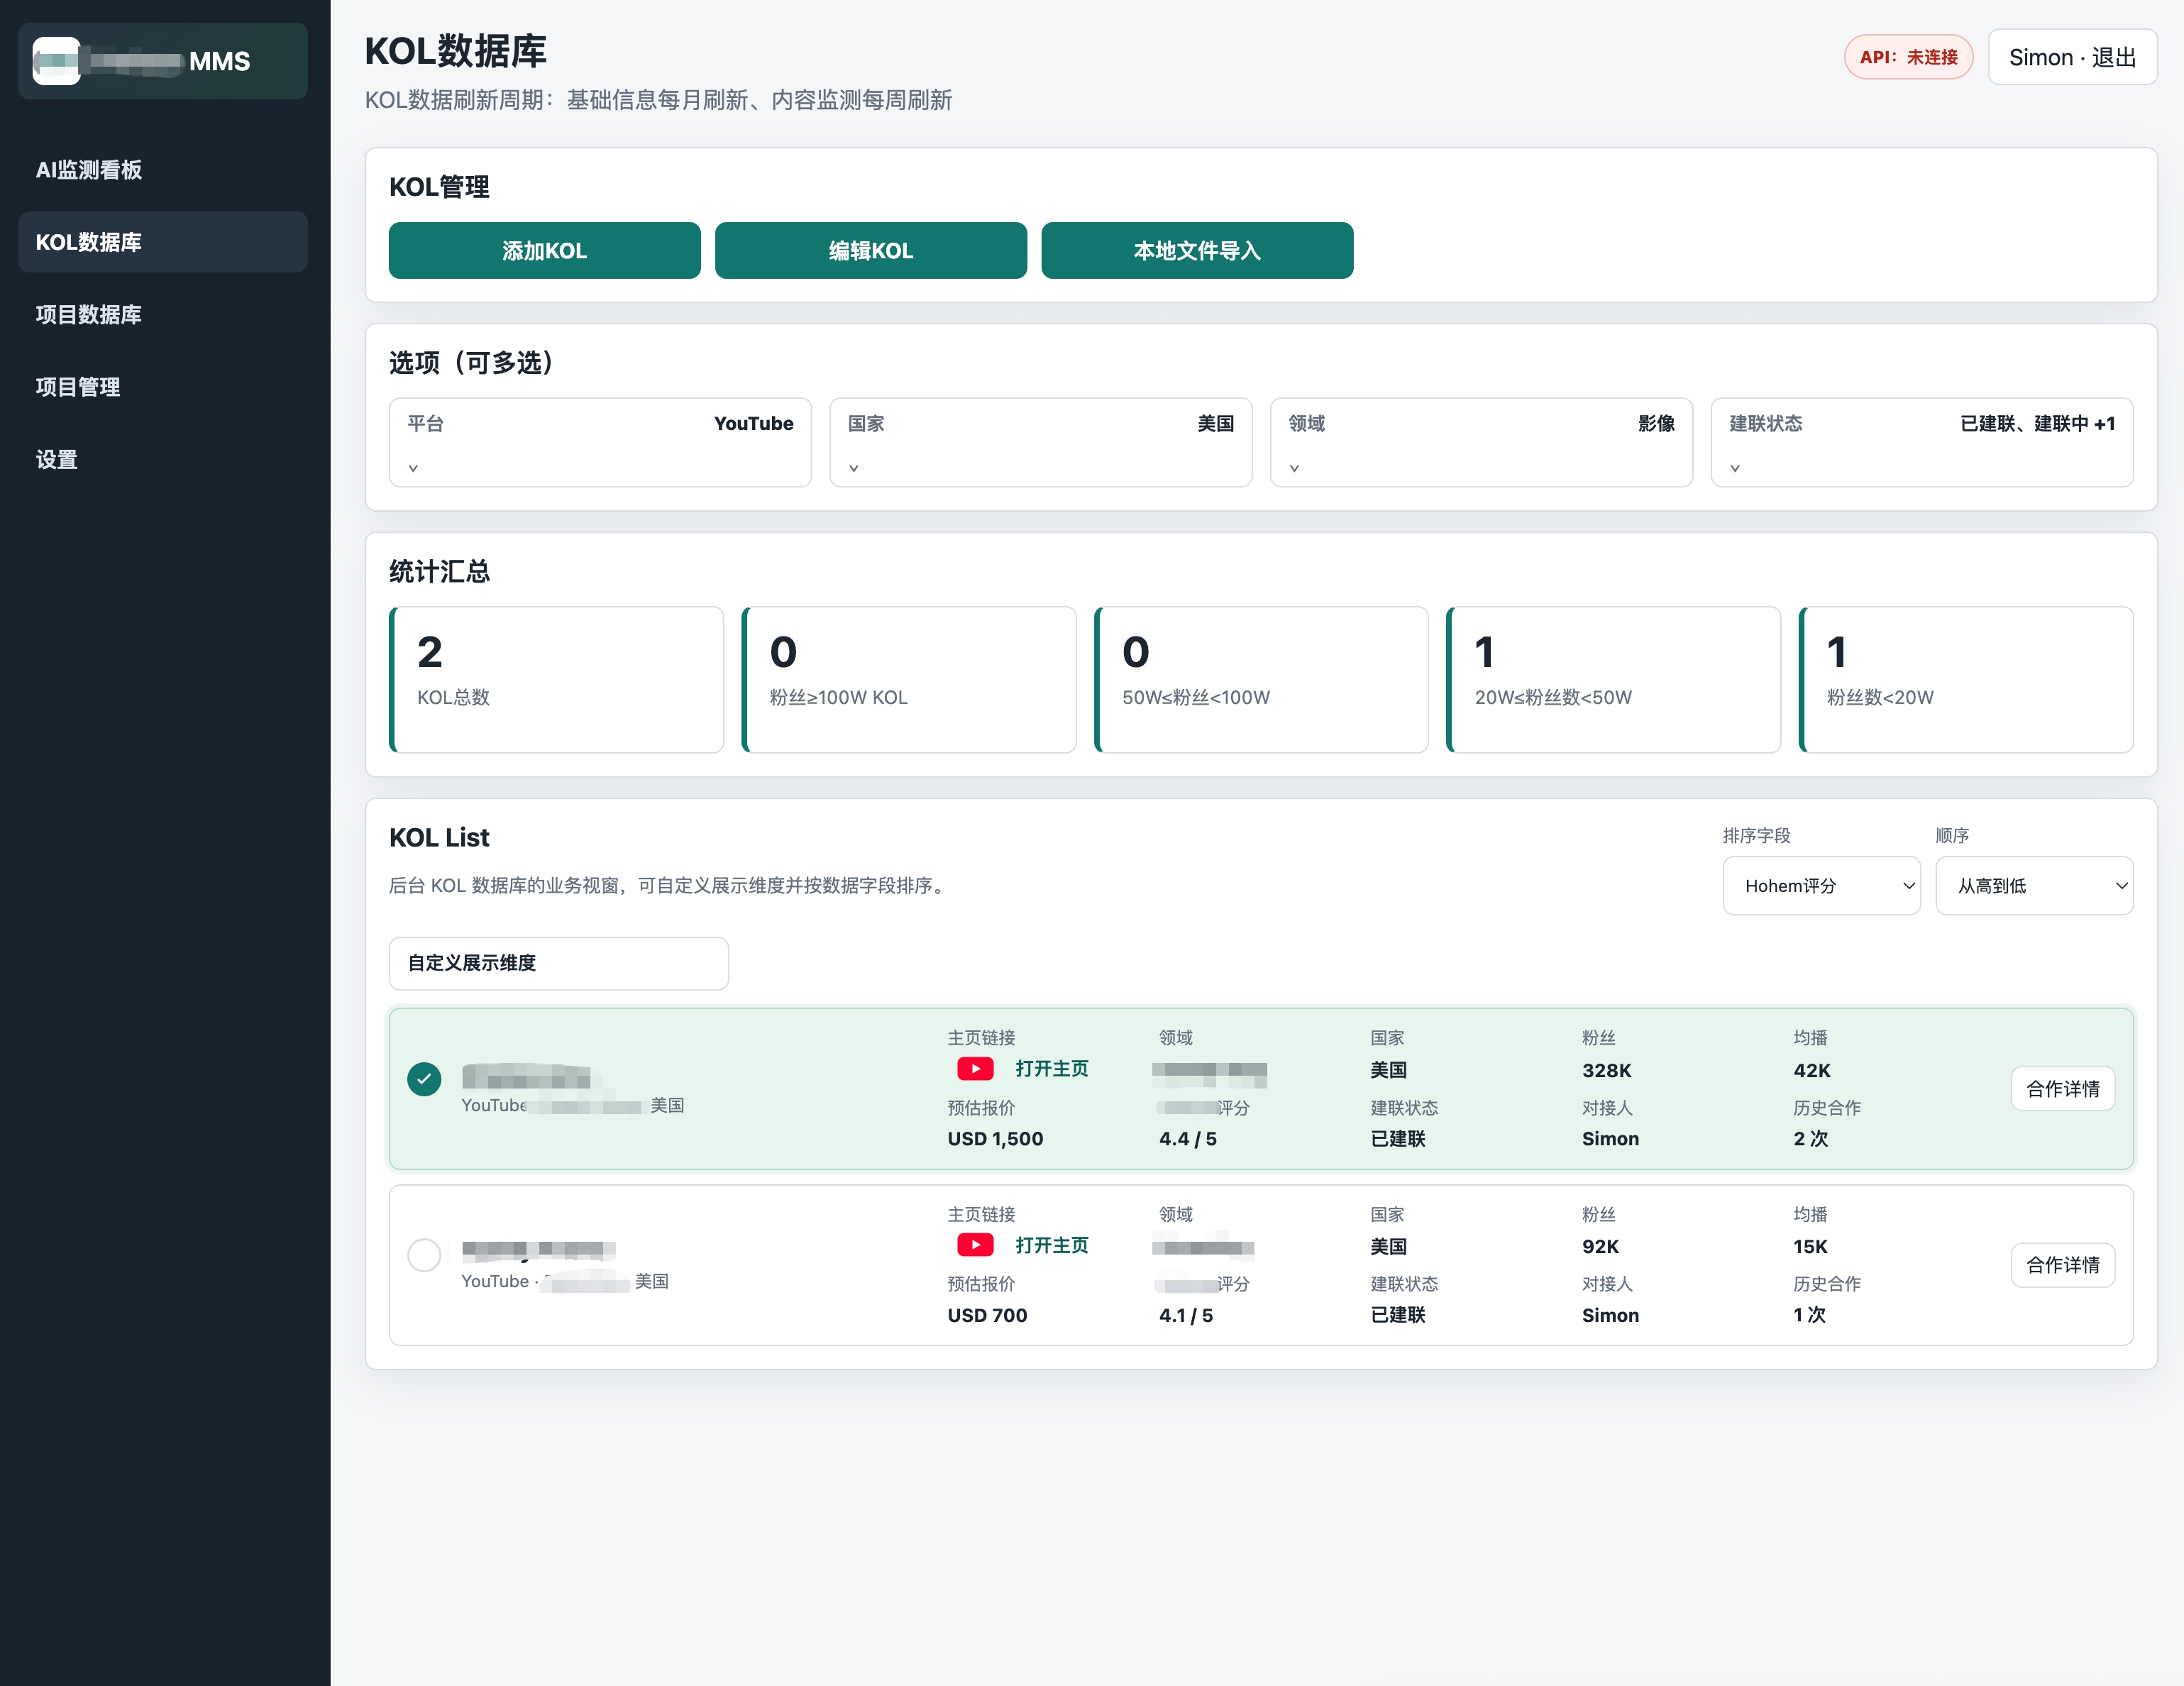Open 设置 in the sidebar
The image size is (2184, 1686).
click(163, 460)
